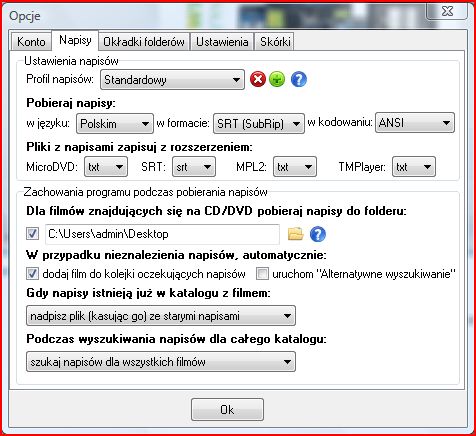Close the Opcje dialog window
Image resolution: width=476 pixels, height=436 pixels.
pyautogui.click(x=447, y=11)
